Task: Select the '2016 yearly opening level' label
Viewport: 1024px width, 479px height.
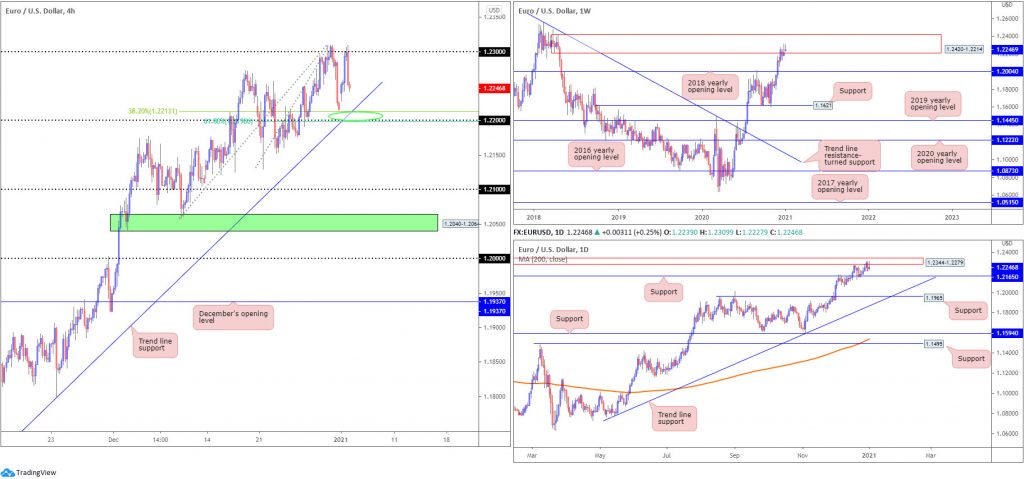Action: 594,155
